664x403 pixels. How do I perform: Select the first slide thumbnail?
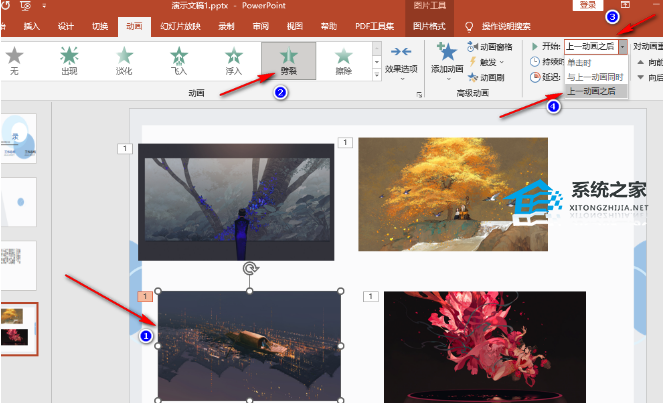tap(19, 138)
